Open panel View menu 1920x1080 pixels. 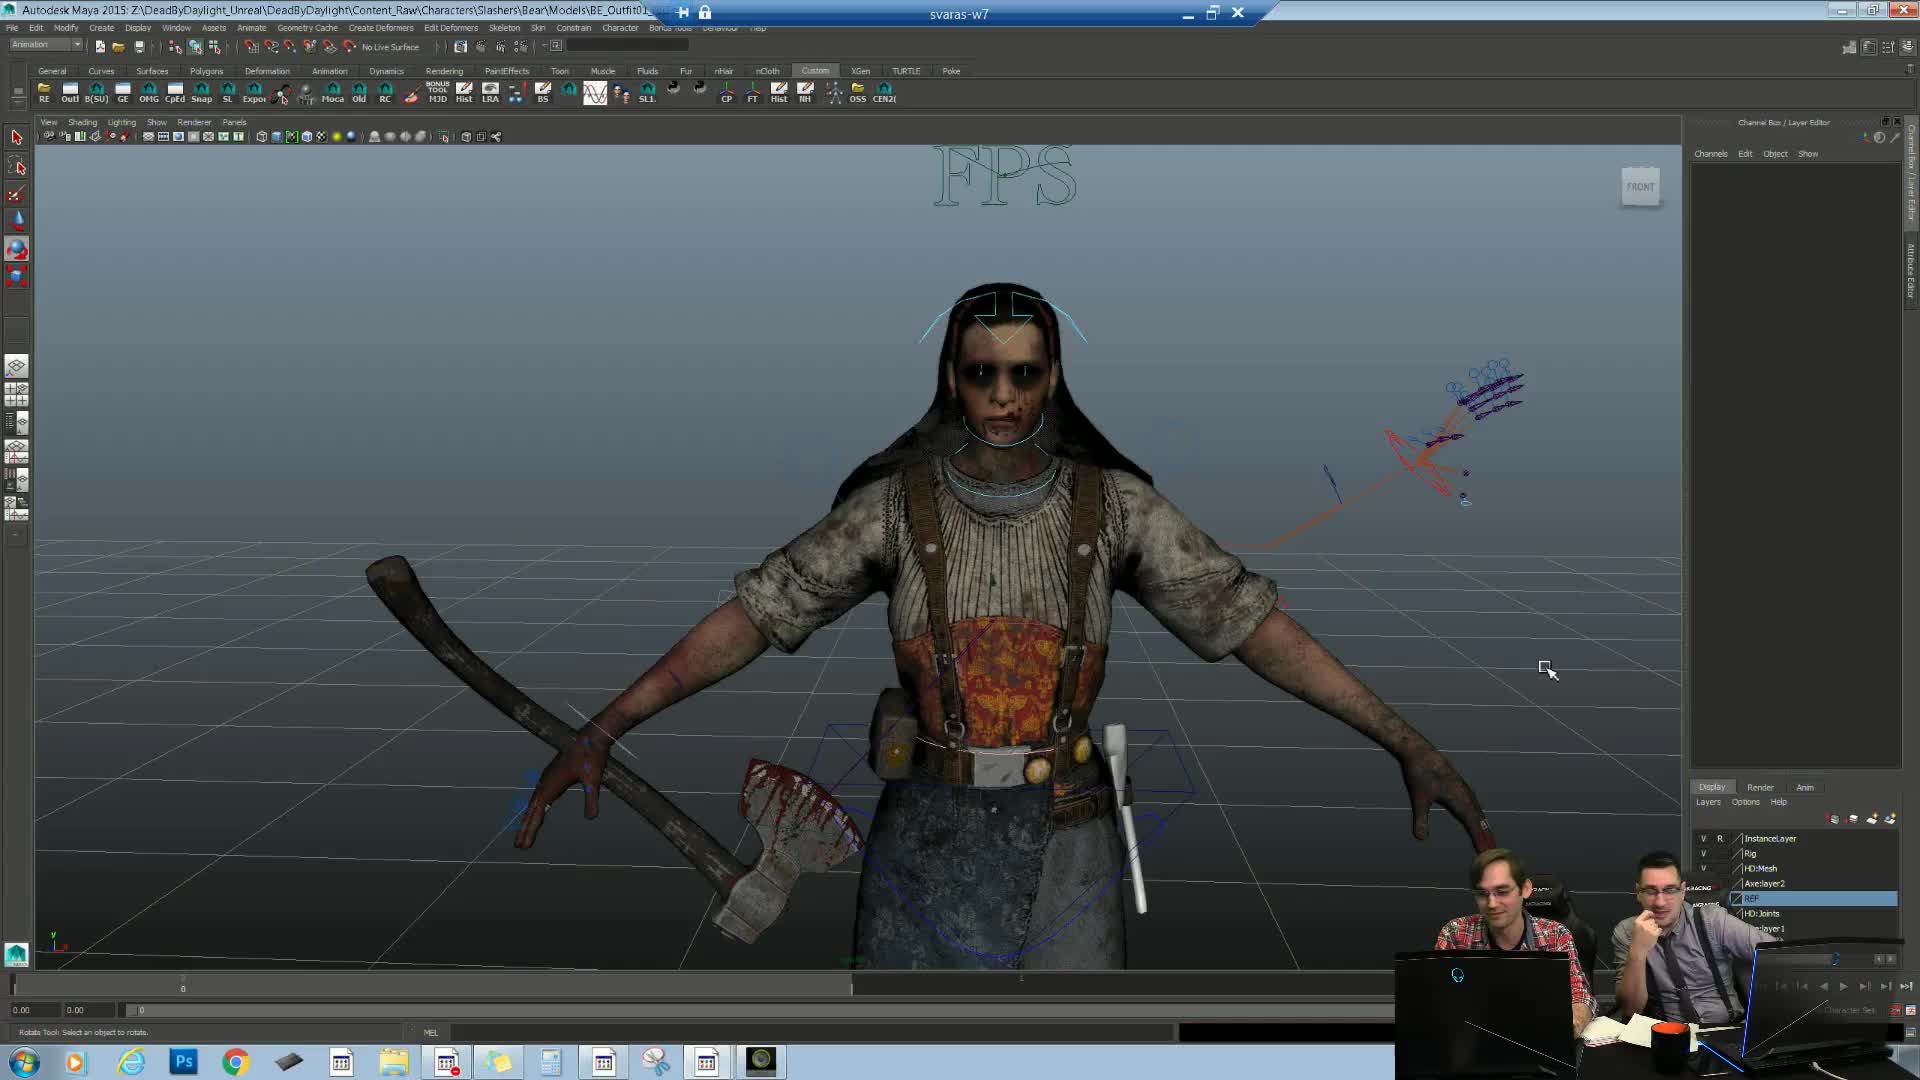click(x=48, y=122)
